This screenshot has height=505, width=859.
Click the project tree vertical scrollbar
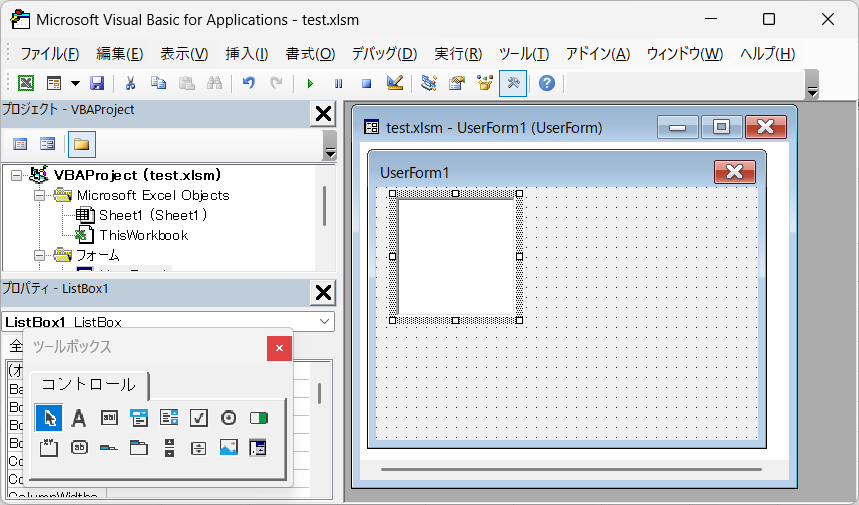324,206
